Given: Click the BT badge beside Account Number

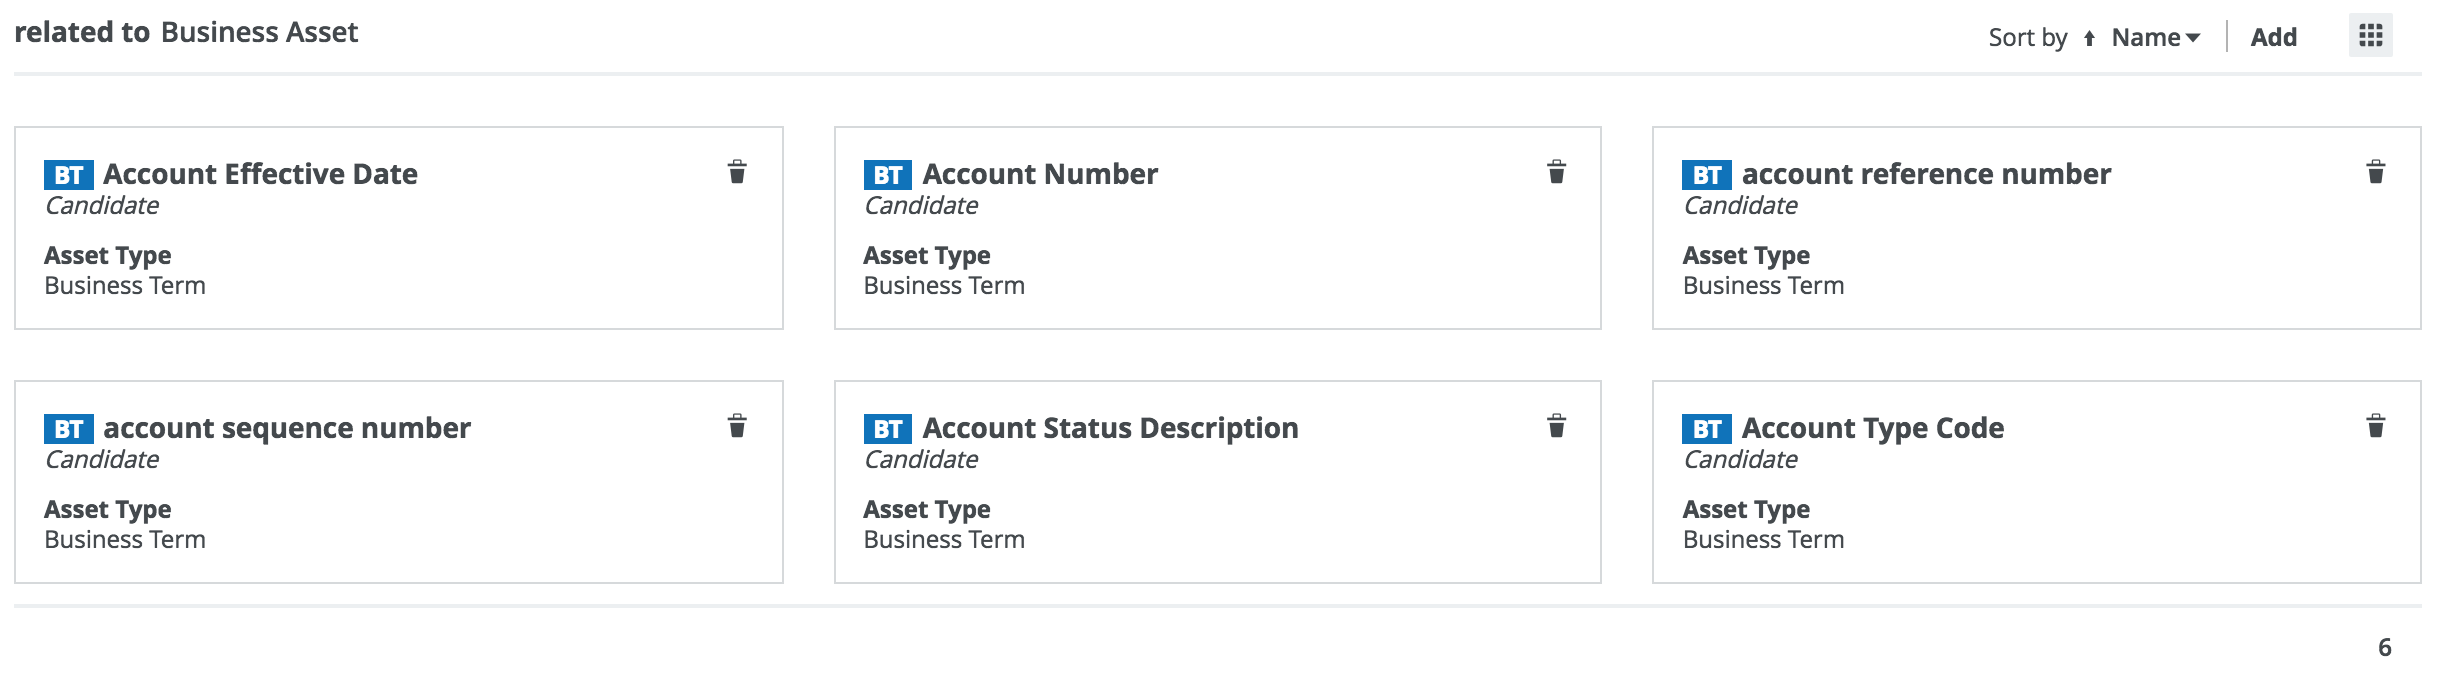Looking at the screenshot, I should point(887,175).
